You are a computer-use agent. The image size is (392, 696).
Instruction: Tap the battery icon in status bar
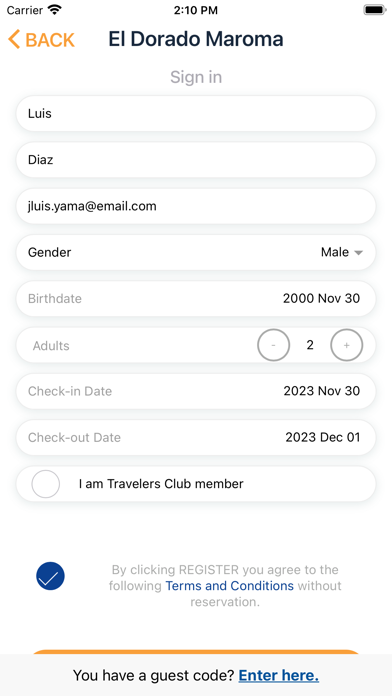[x=375, y=10]
